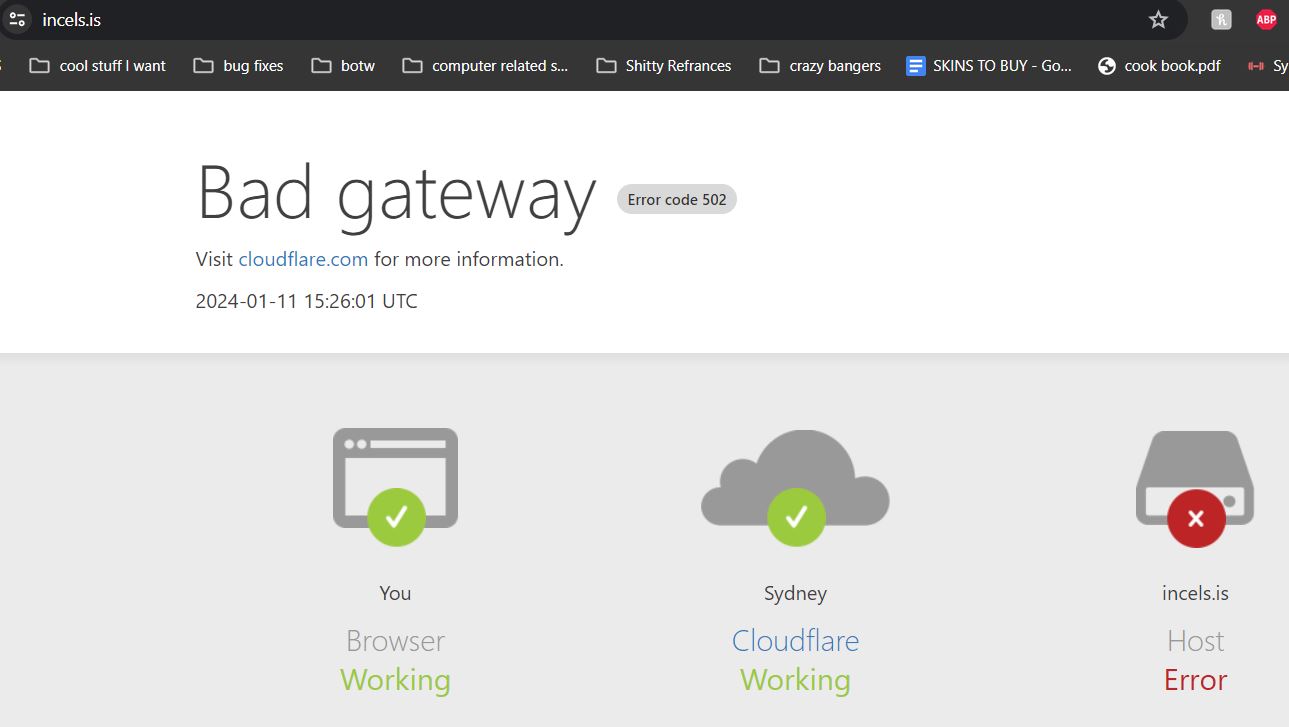The width and height of the screenshot is (1289, 727).
Task: Click the incels.is URL in the address bar
Action: [71, 20]
